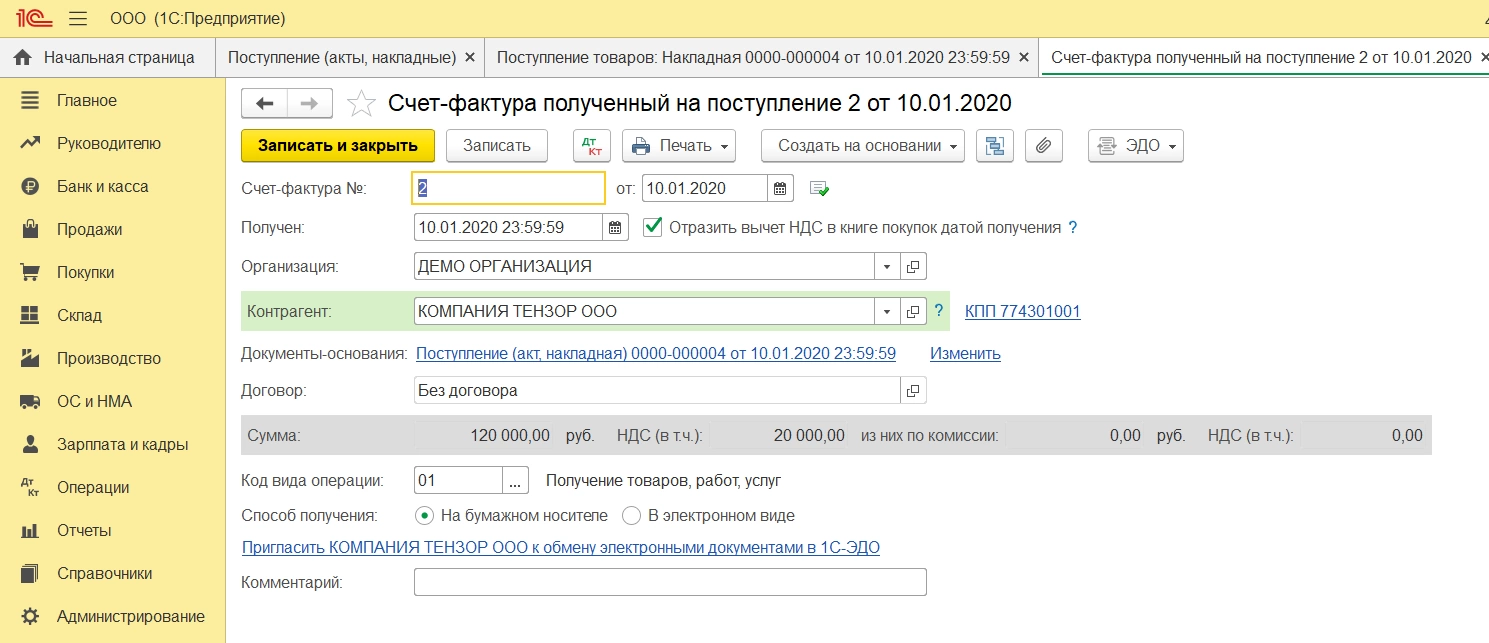Open Печать dropdown menu
Viewport: 1489px width, 643px height.
[679, 145]
